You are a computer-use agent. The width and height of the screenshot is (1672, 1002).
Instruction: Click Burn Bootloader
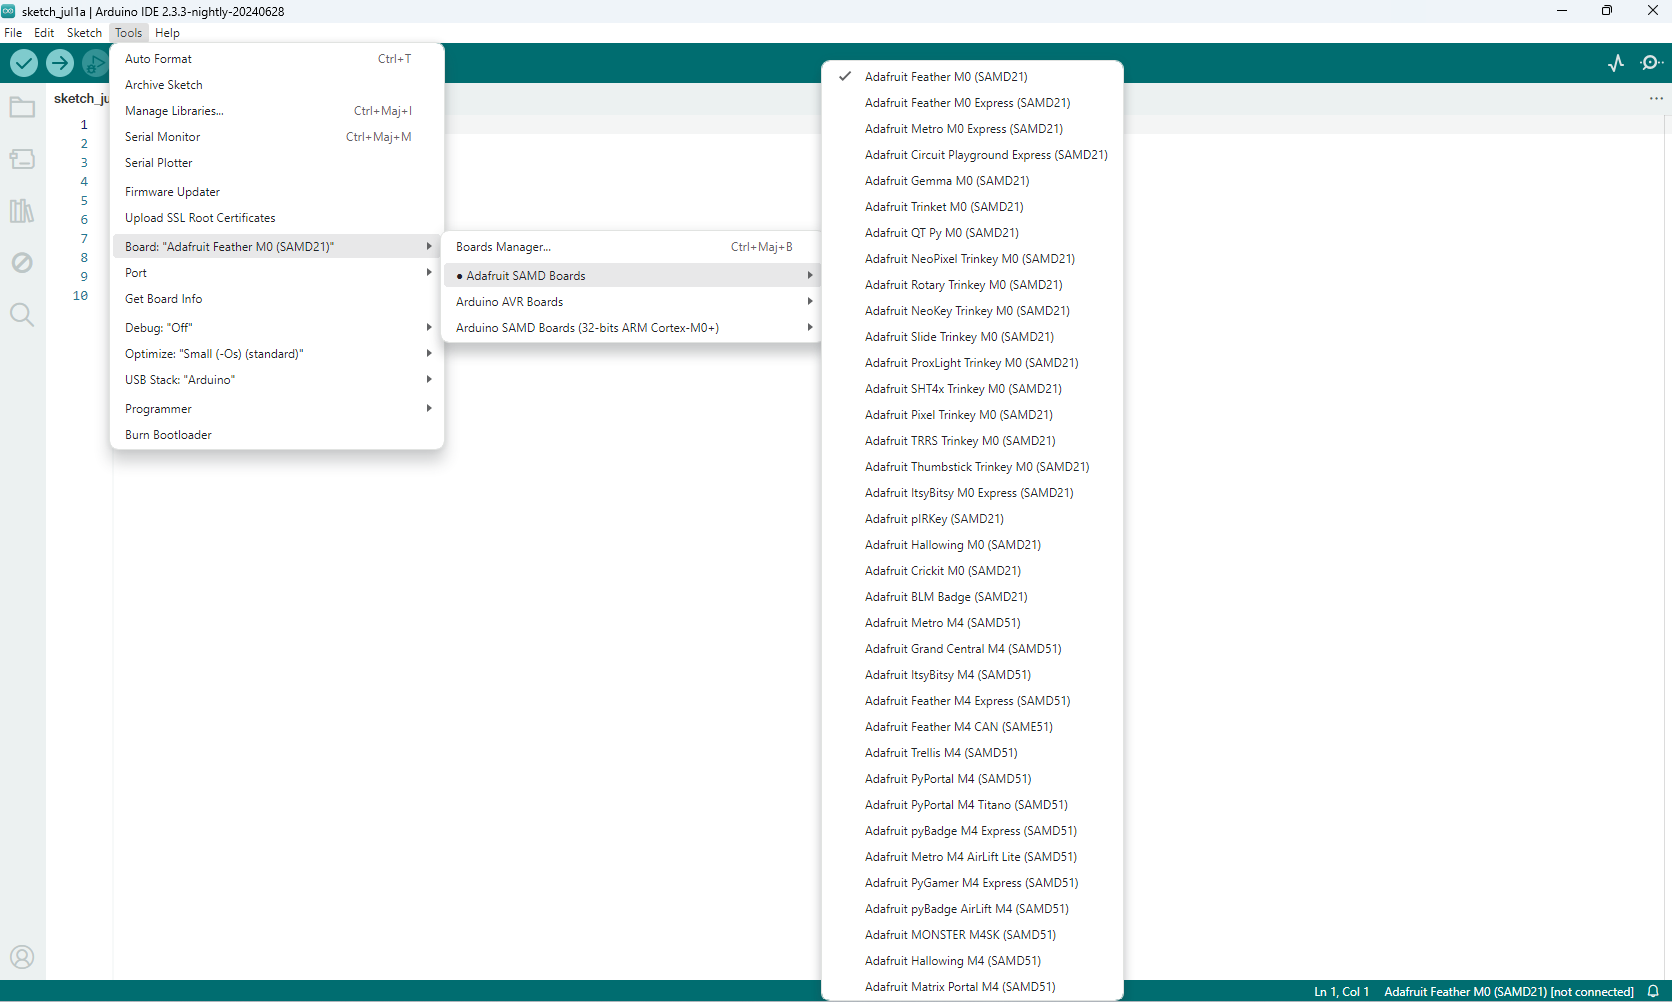click(277, 435)
